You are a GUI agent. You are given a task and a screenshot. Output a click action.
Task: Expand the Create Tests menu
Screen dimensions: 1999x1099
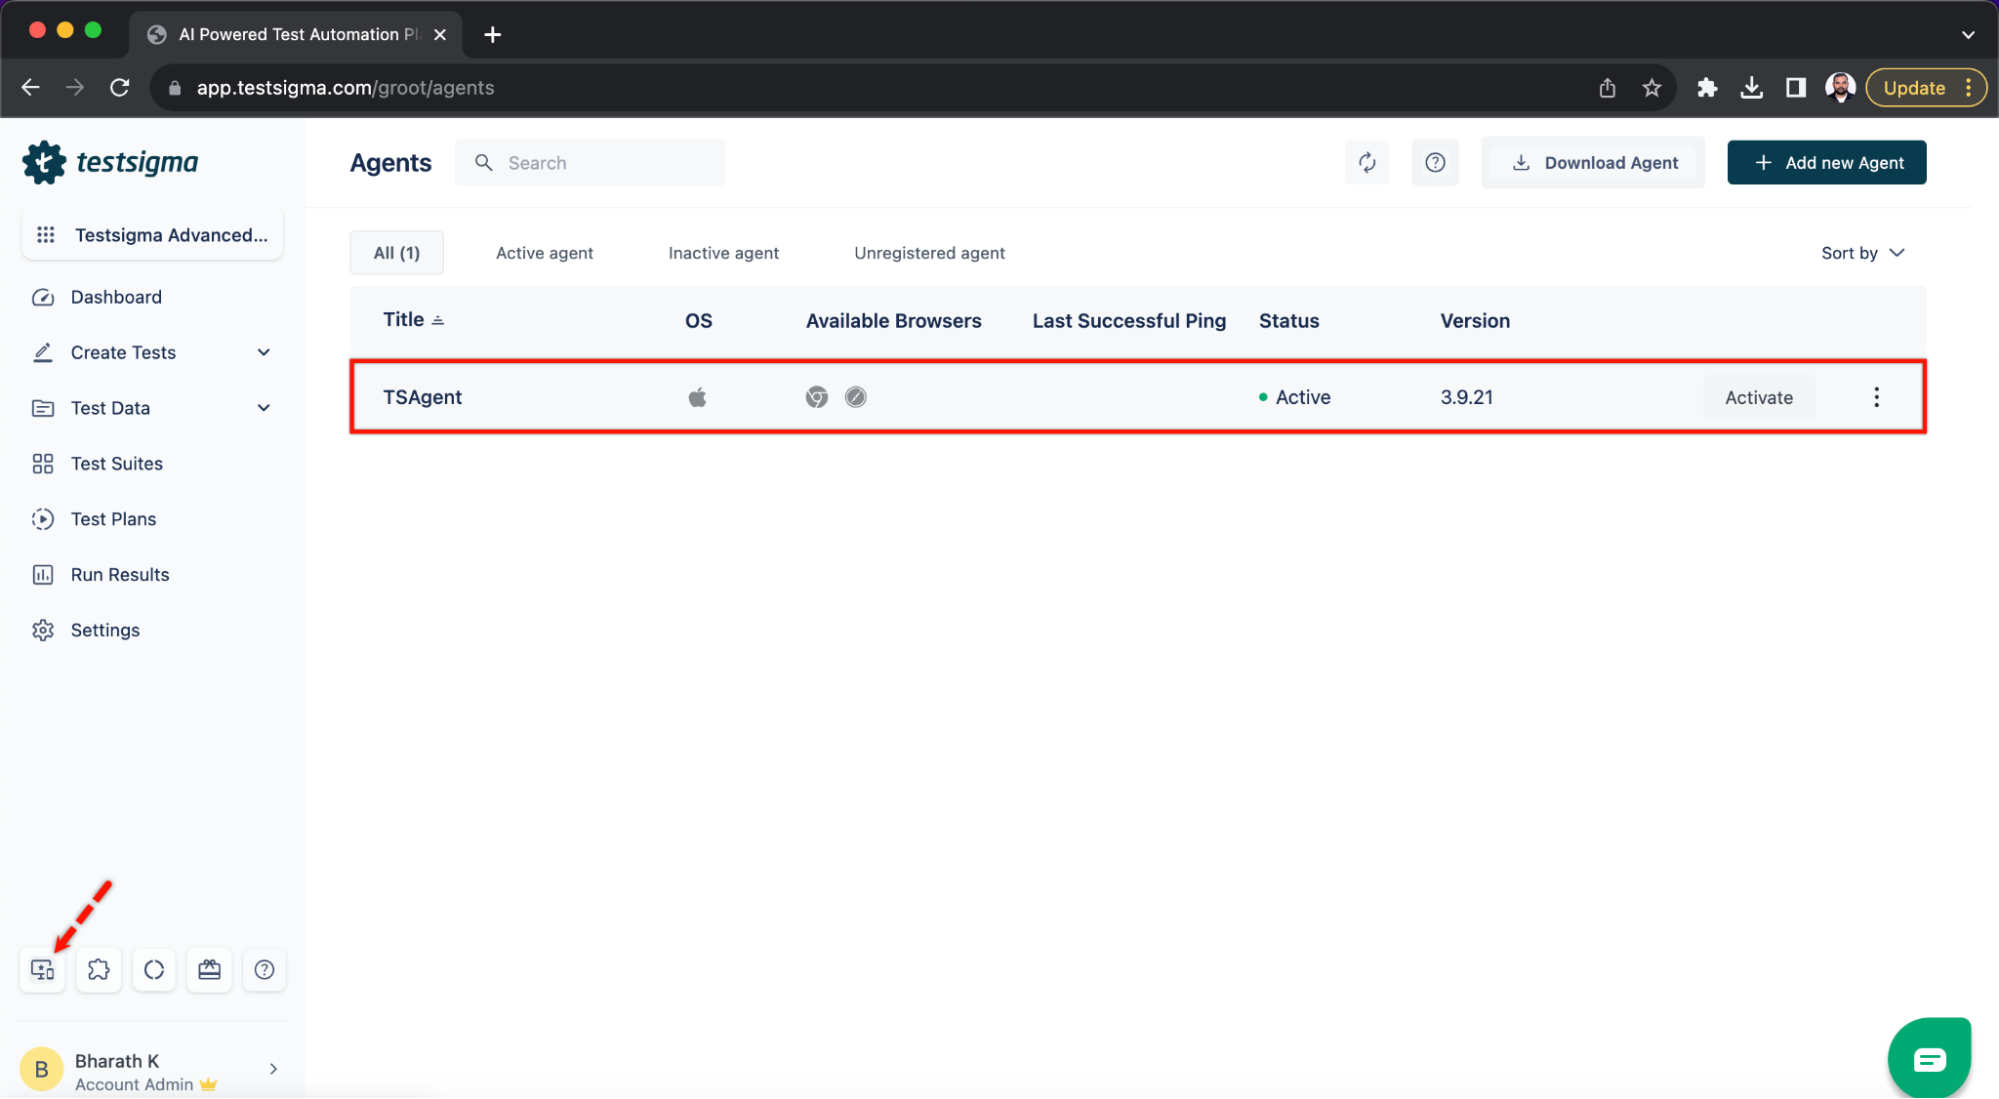[x=264, y=353]
